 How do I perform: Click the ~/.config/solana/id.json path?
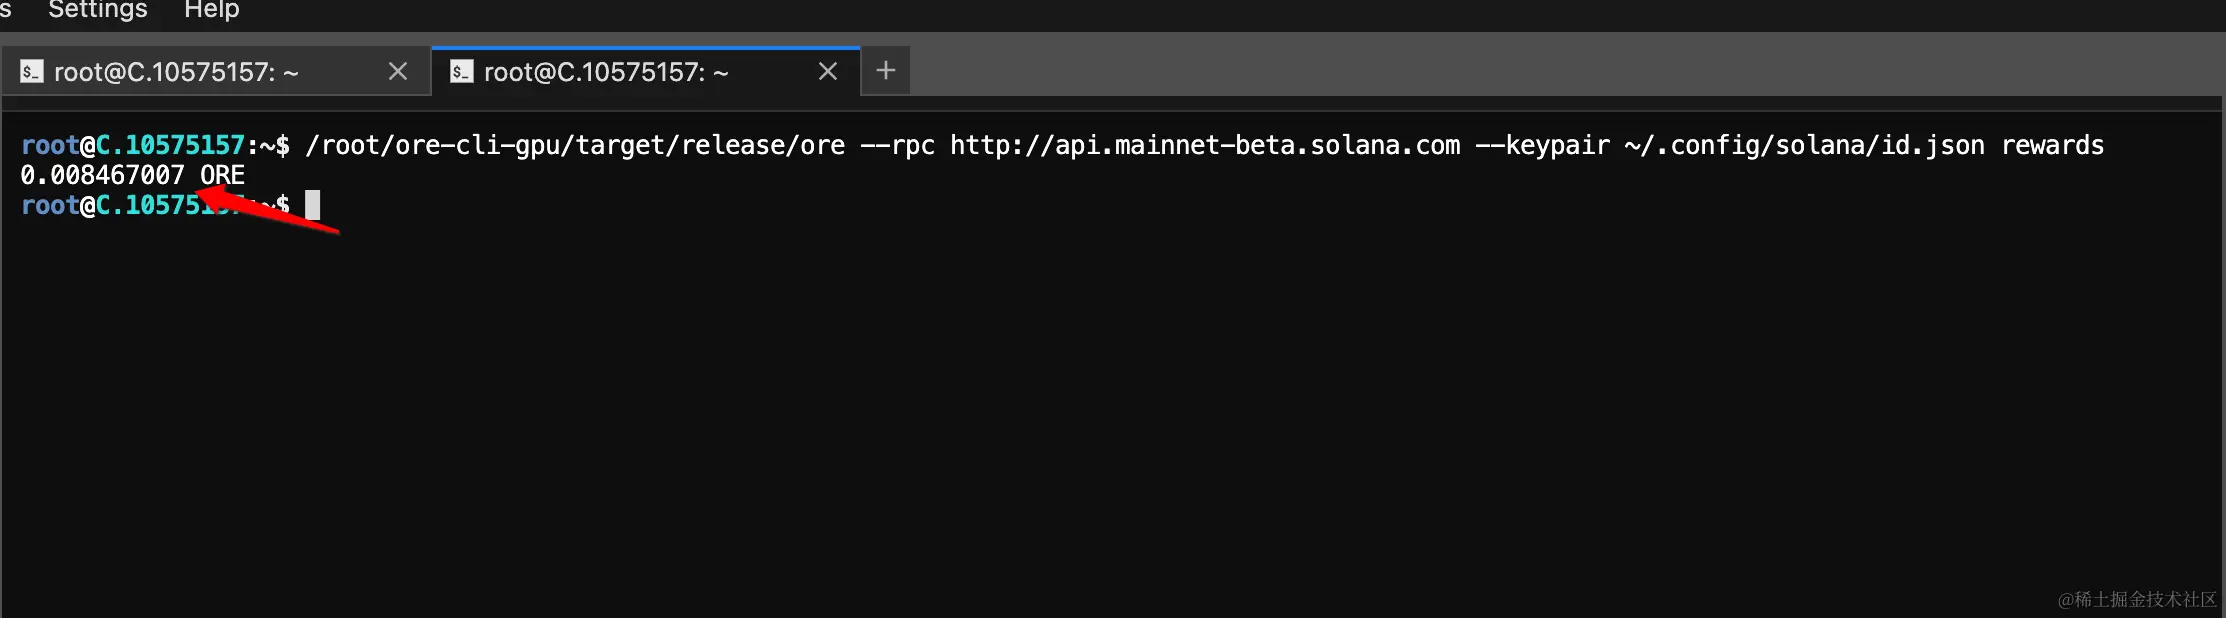pyautogui.click(x=1804, y=146)
